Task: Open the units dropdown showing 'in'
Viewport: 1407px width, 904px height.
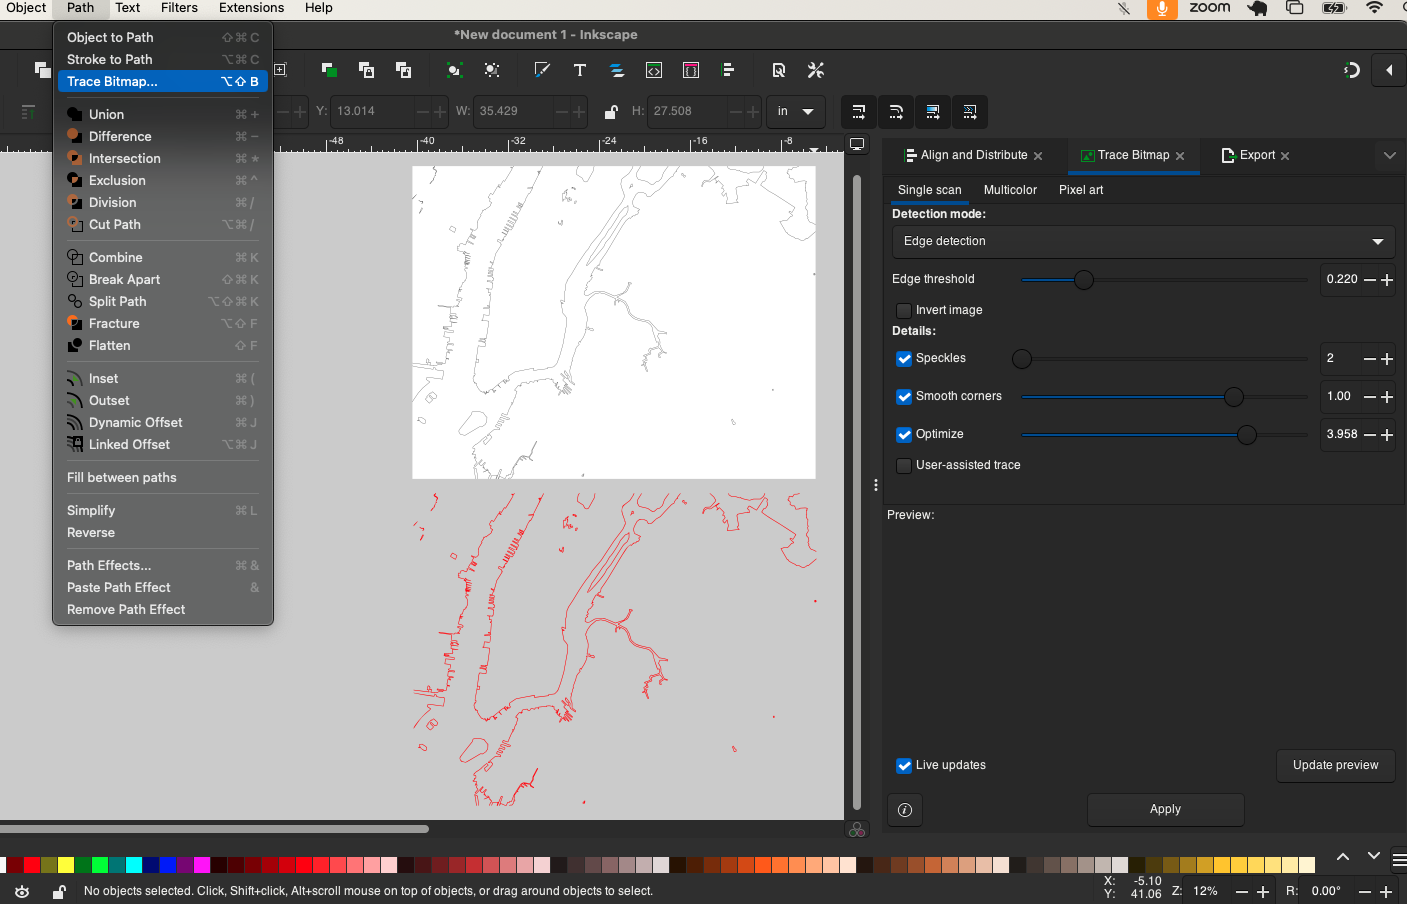Action: pos(795,112)
